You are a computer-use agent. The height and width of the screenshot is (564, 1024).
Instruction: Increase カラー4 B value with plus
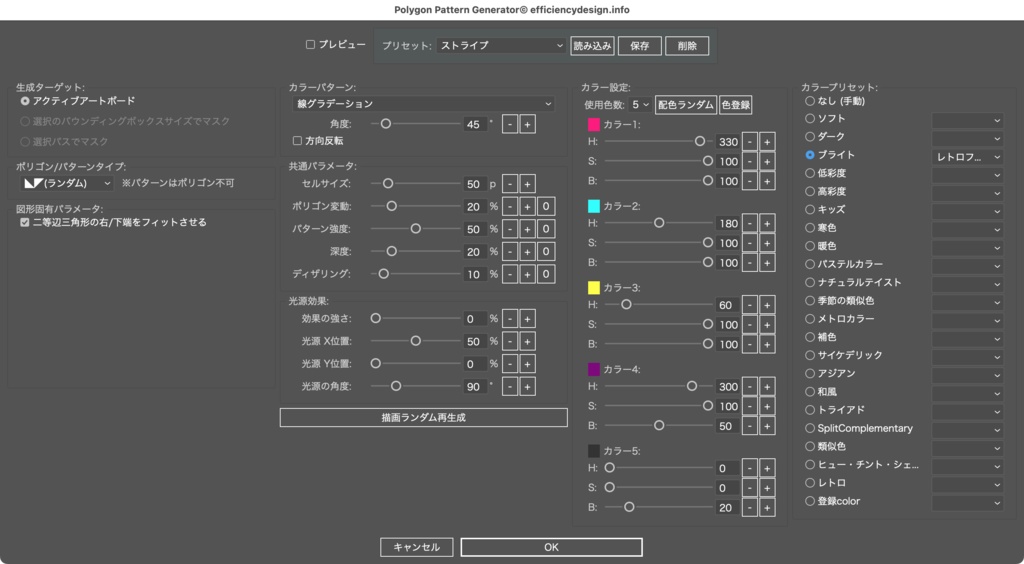click(767, 426)
